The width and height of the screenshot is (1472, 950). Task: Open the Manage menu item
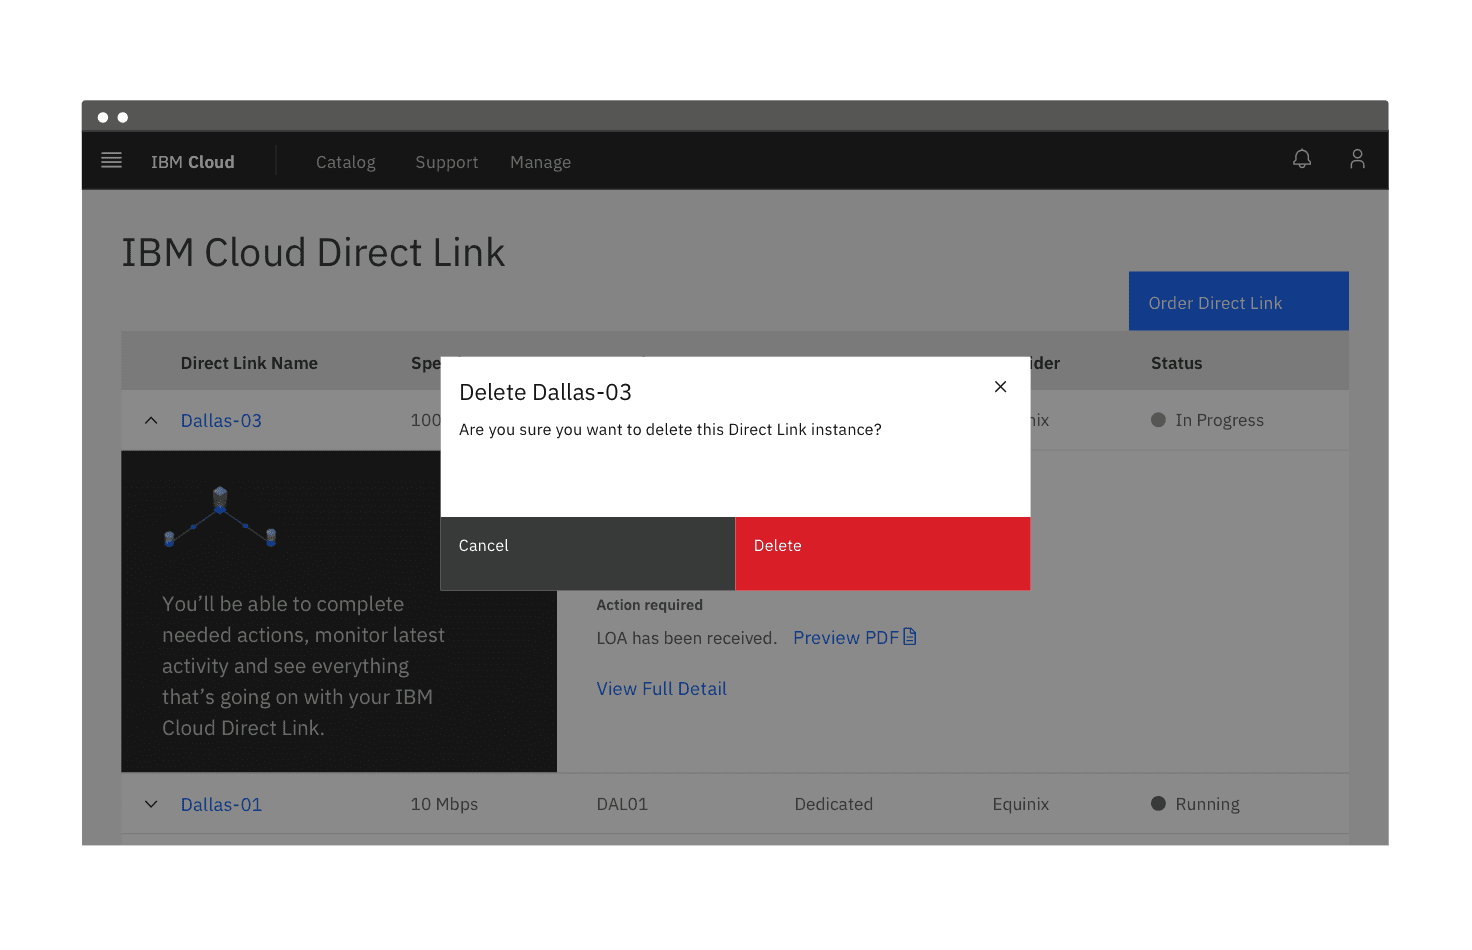[x=540, y=161]
